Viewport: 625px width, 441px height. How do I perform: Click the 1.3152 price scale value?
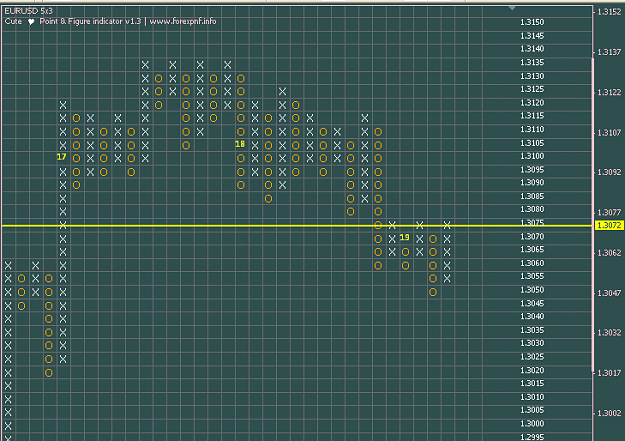pos(609,12)
